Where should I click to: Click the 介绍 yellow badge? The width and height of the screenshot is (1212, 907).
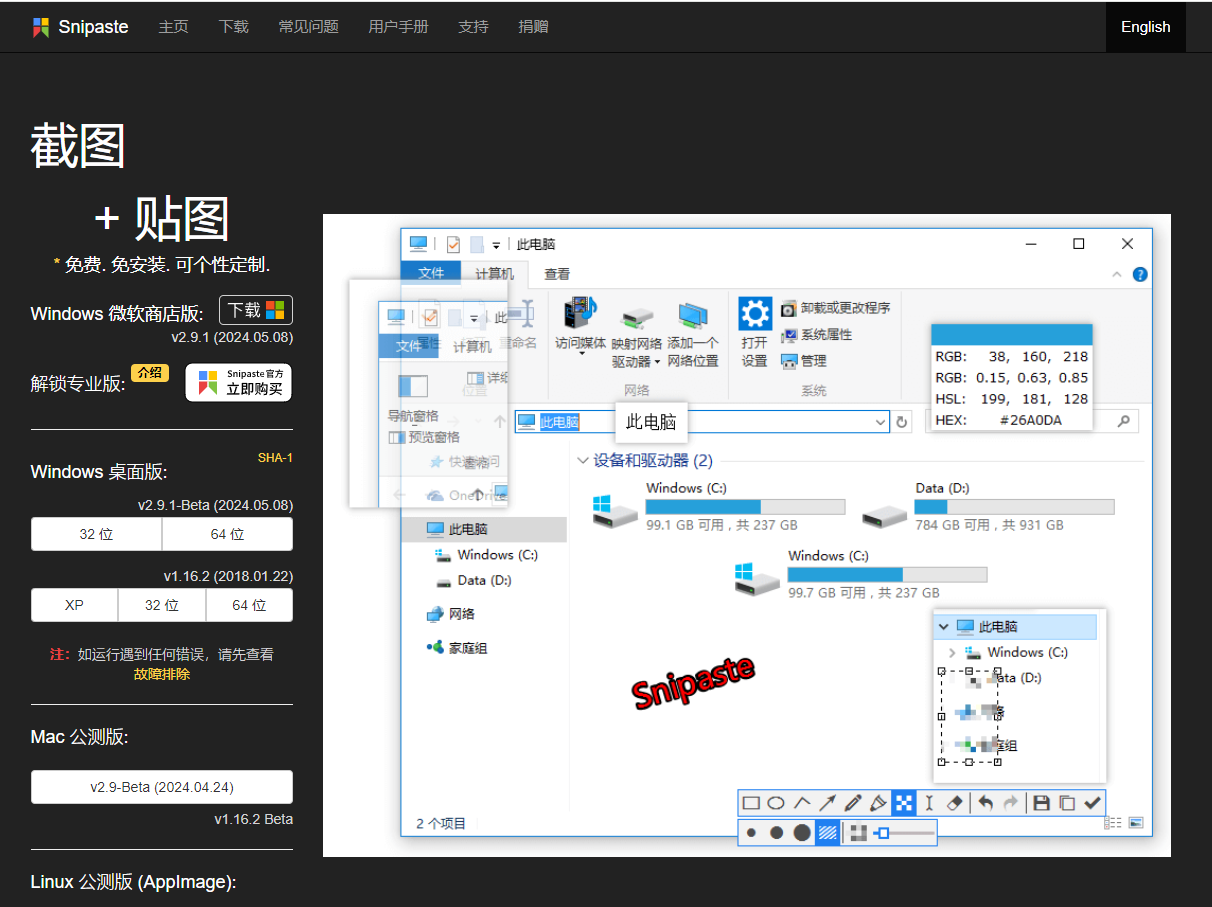click(x=150, y=373)
